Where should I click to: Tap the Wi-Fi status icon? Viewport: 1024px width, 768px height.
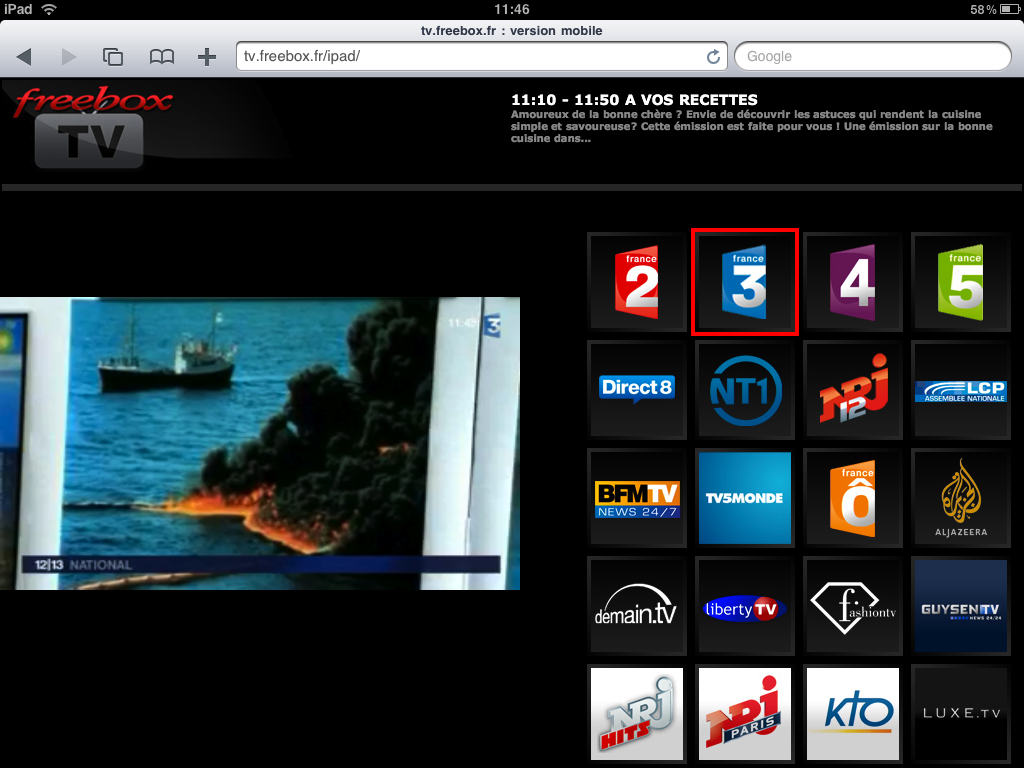point(48,9)
